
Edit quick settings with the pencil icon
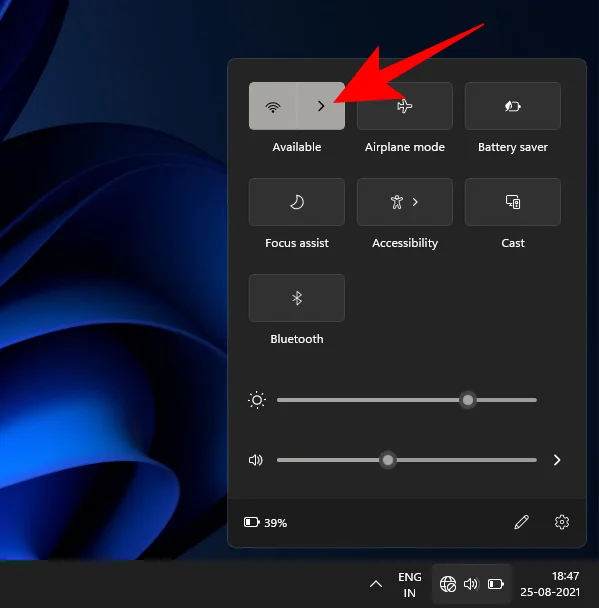point(521,522)
